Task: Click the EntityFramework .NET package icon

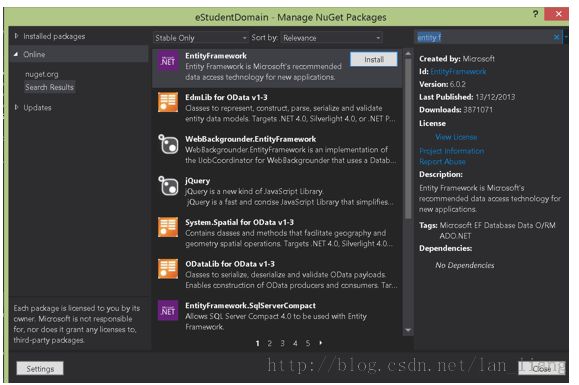Action: point(168,61)
